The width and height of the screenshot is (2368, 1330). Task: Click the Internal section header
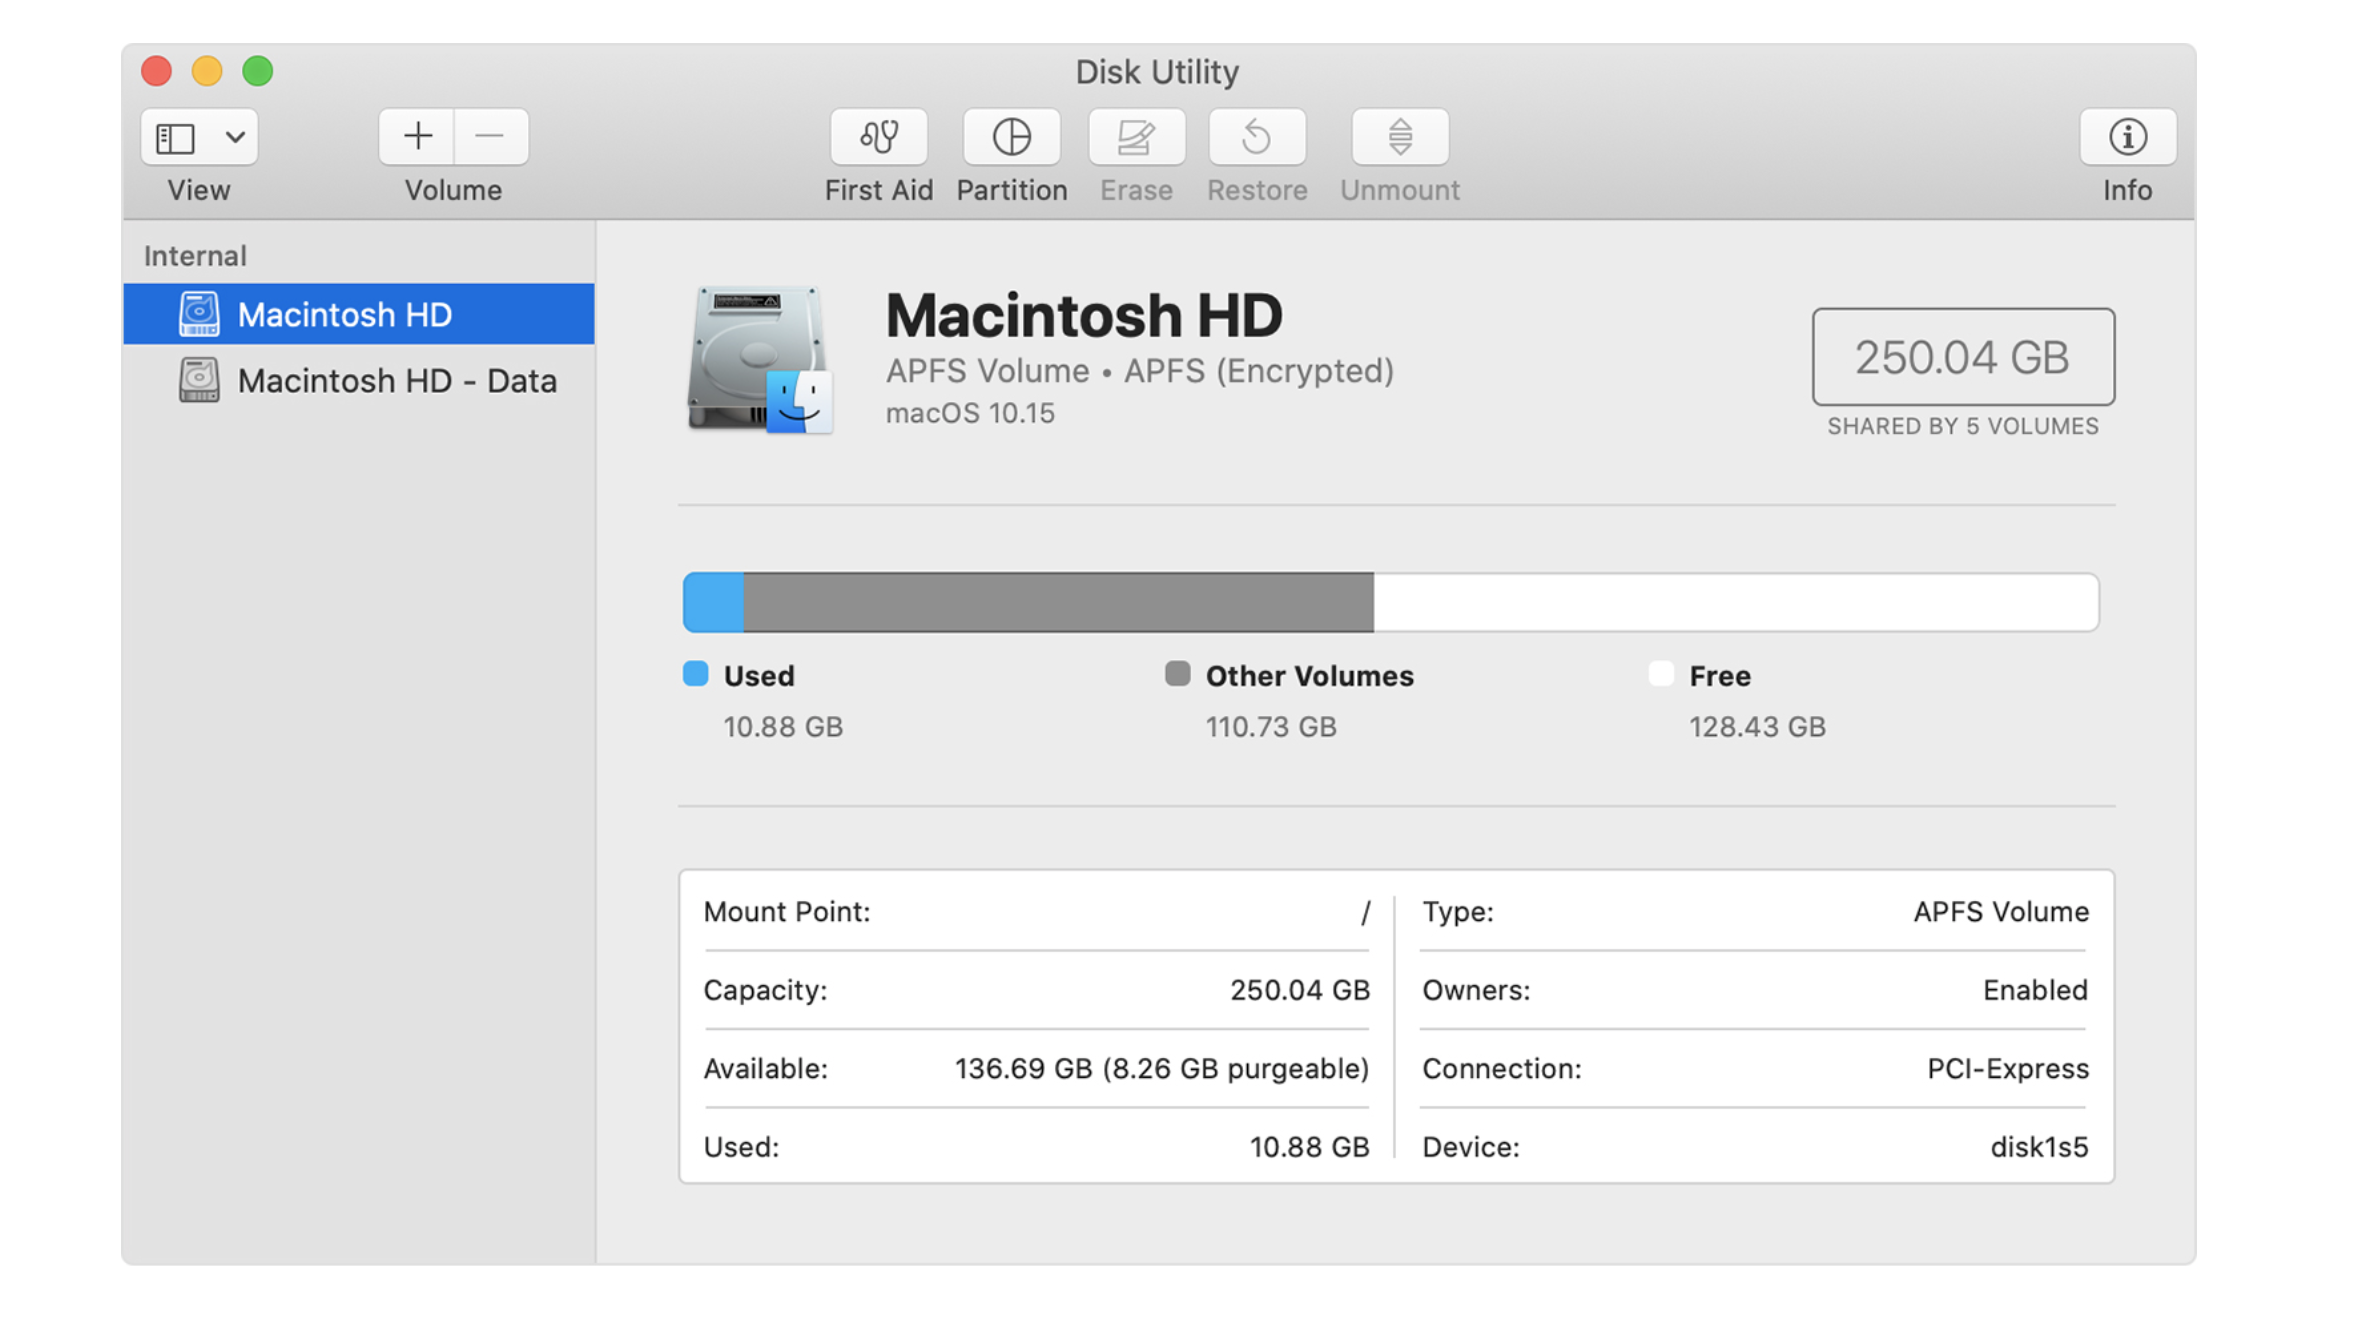[x=195, y=256]
